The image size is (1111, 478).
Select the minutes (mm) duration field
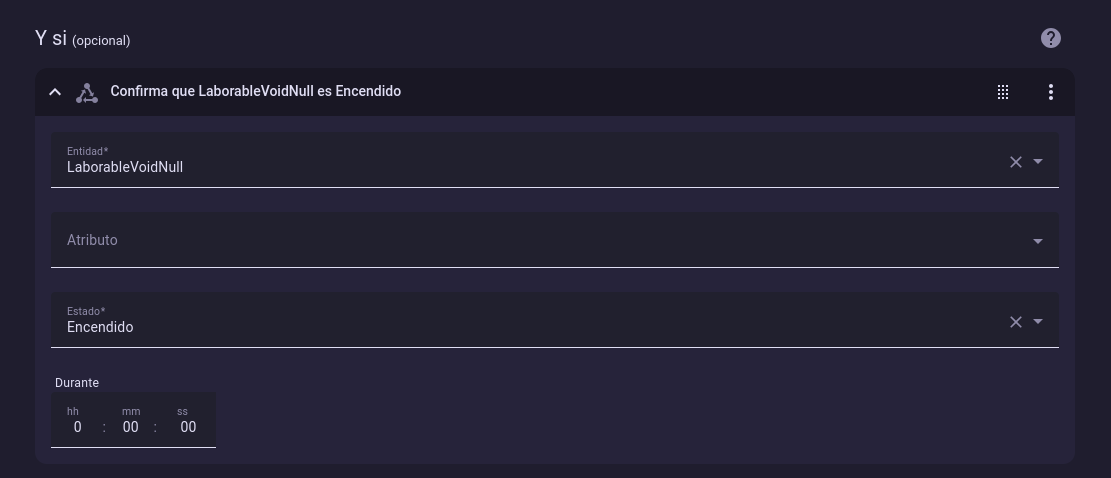pos(130,427)
